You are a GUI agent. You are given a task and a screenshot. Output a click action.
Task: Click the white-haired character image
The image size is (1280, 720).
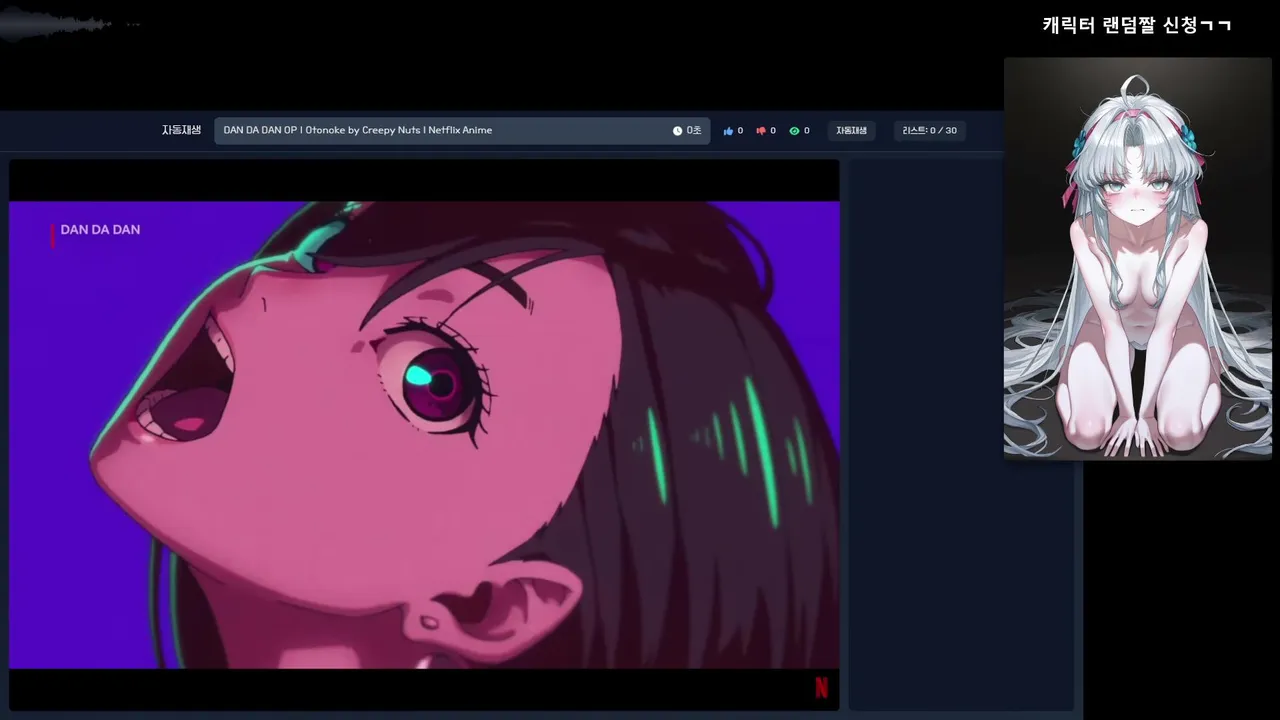click(1138, 258)
